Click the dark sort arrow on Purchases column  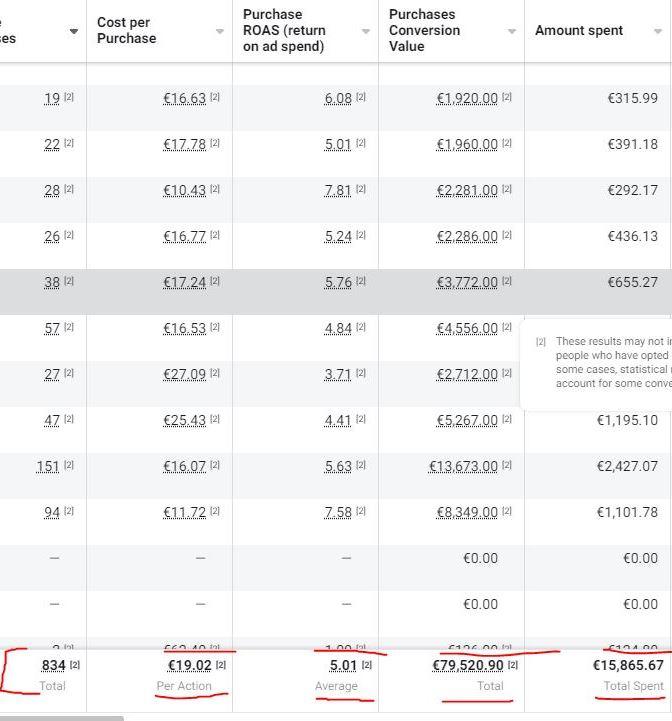pyautogui.click(x=74, y=31)
